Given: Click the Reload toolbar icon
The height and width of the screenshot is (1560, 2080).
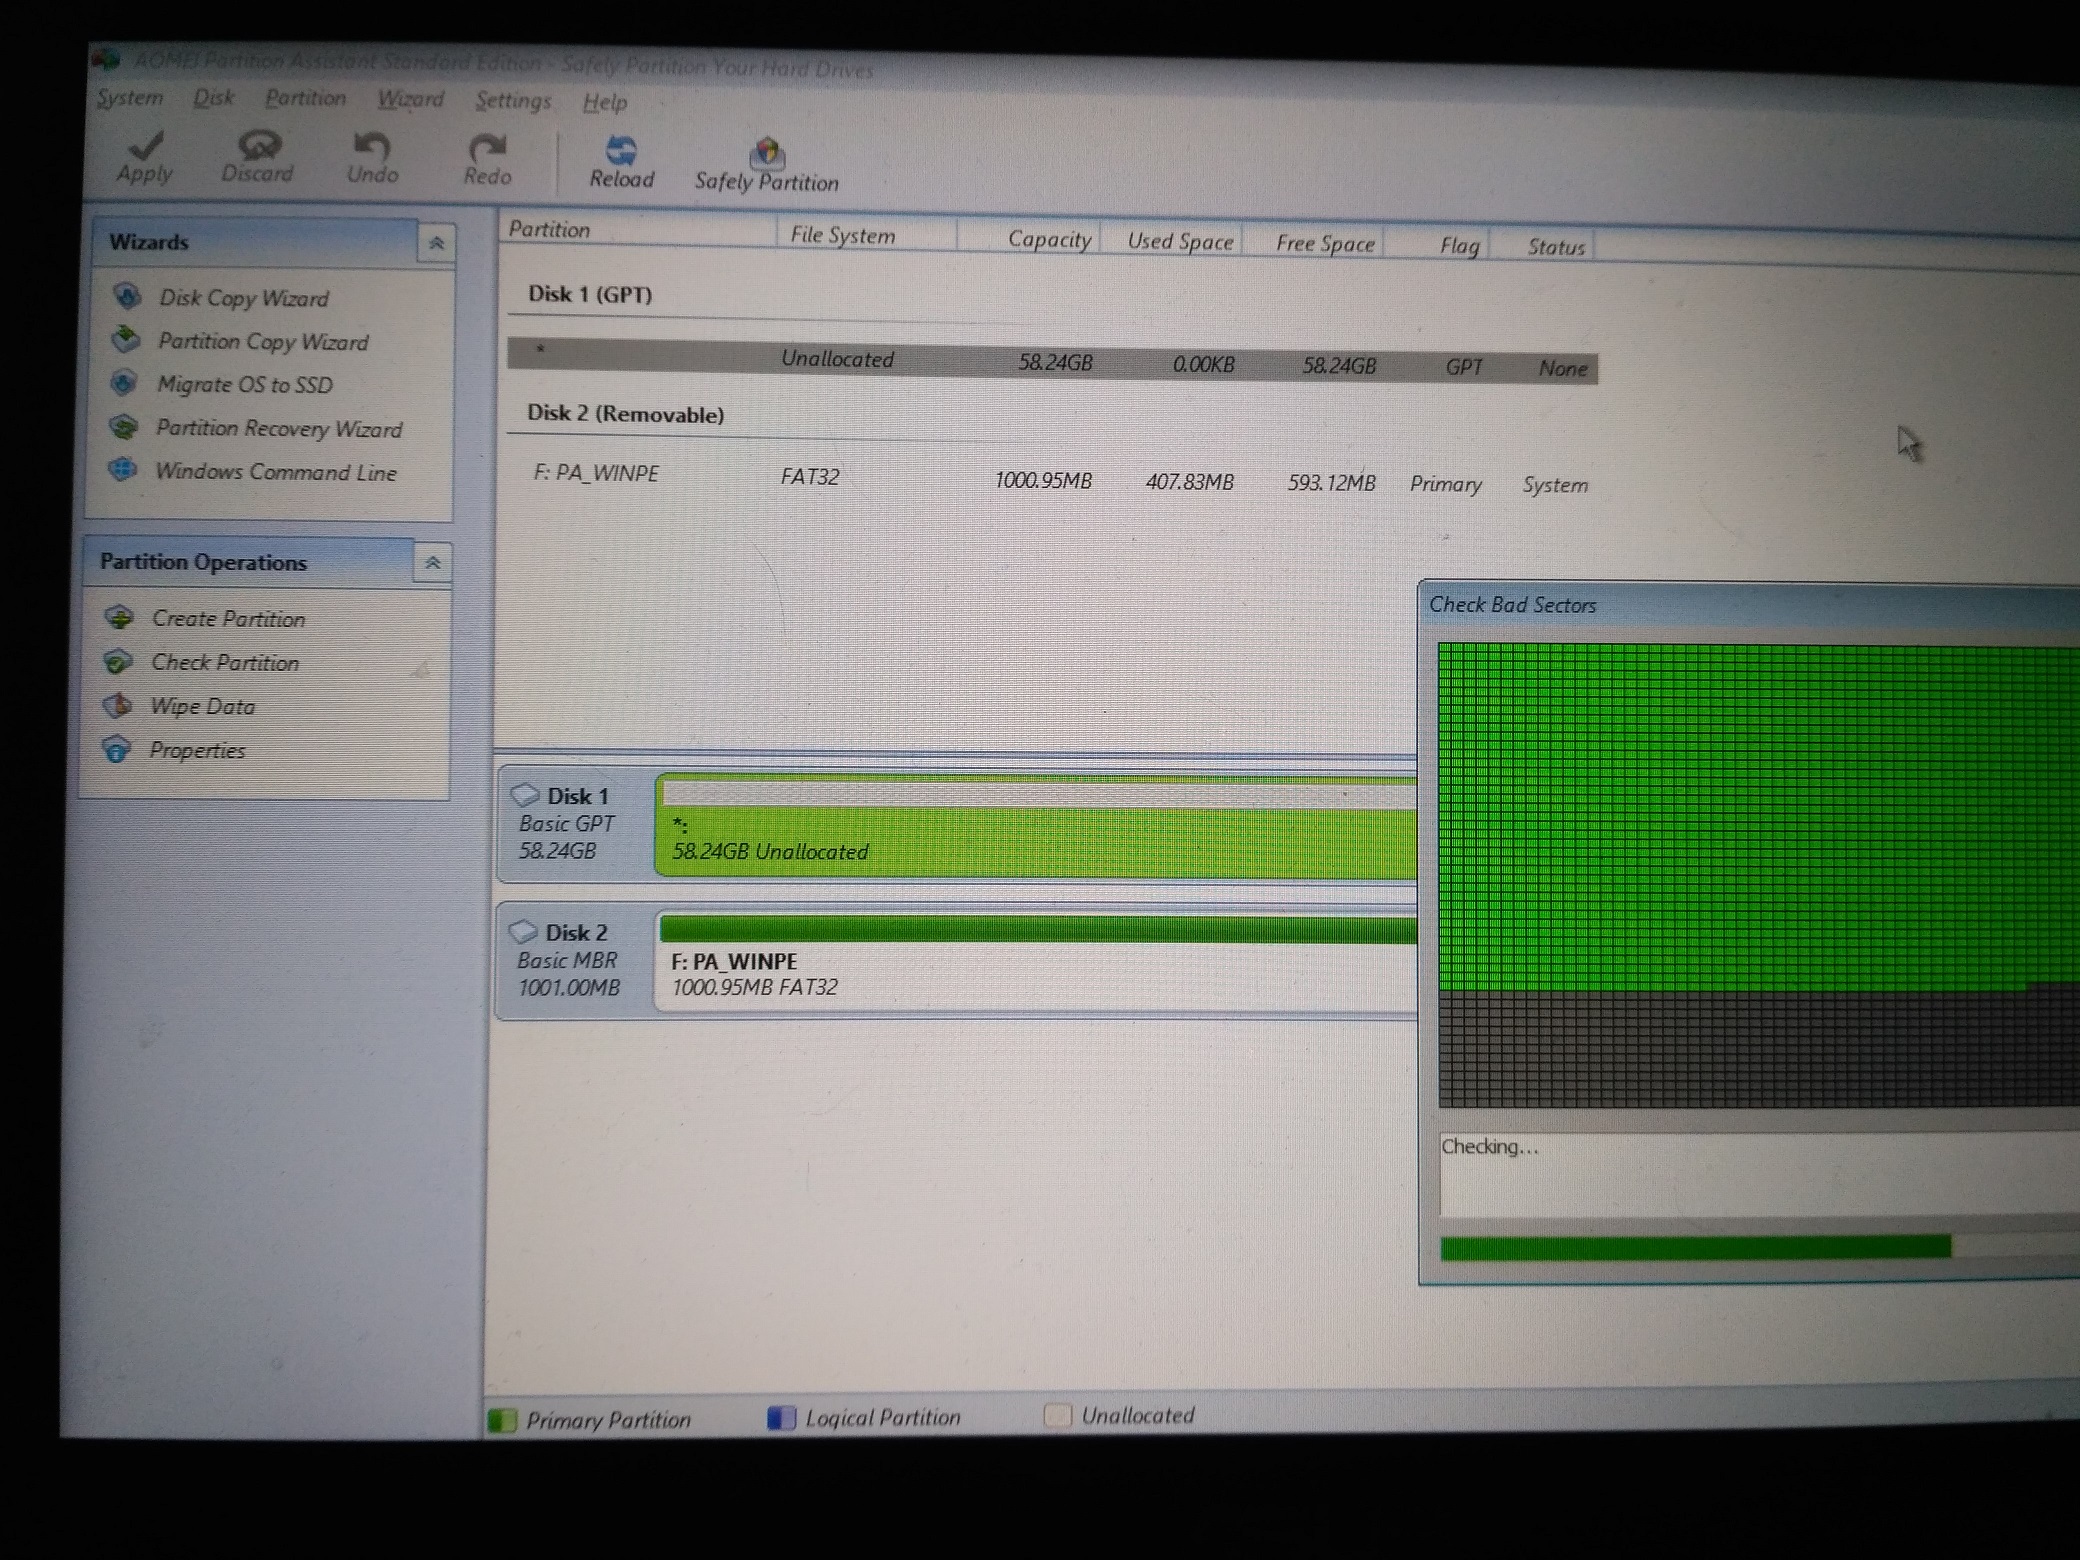Looking at the screenshot, I should (x=621, y=152).
